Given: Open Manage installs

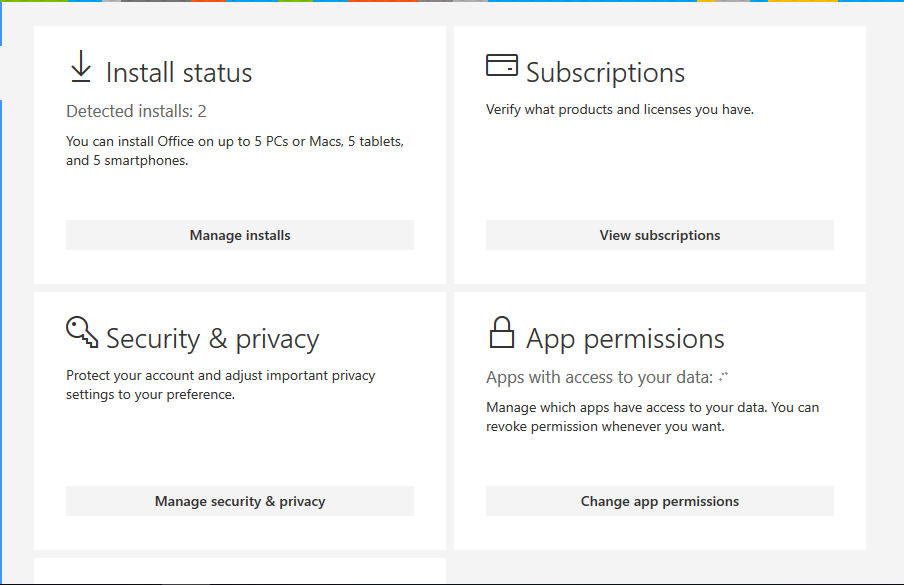Looking at the screenshot, I should (240, 235).
